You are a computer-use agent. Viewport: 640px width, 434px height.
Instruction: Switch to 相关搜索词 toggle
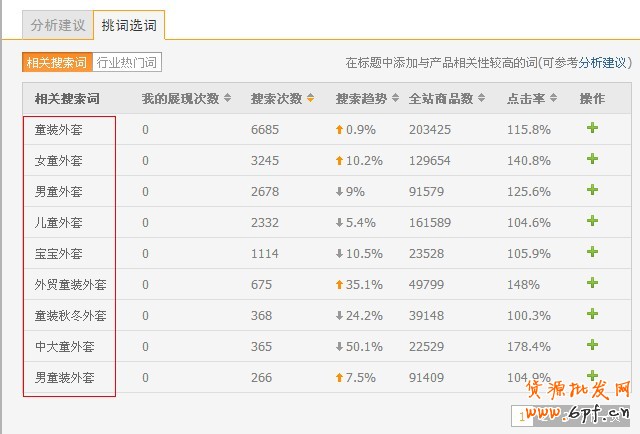tap(56, 63)
